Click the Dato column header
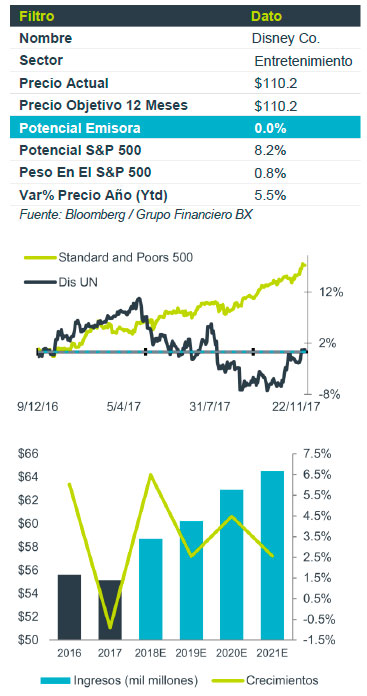 [267, 16]
